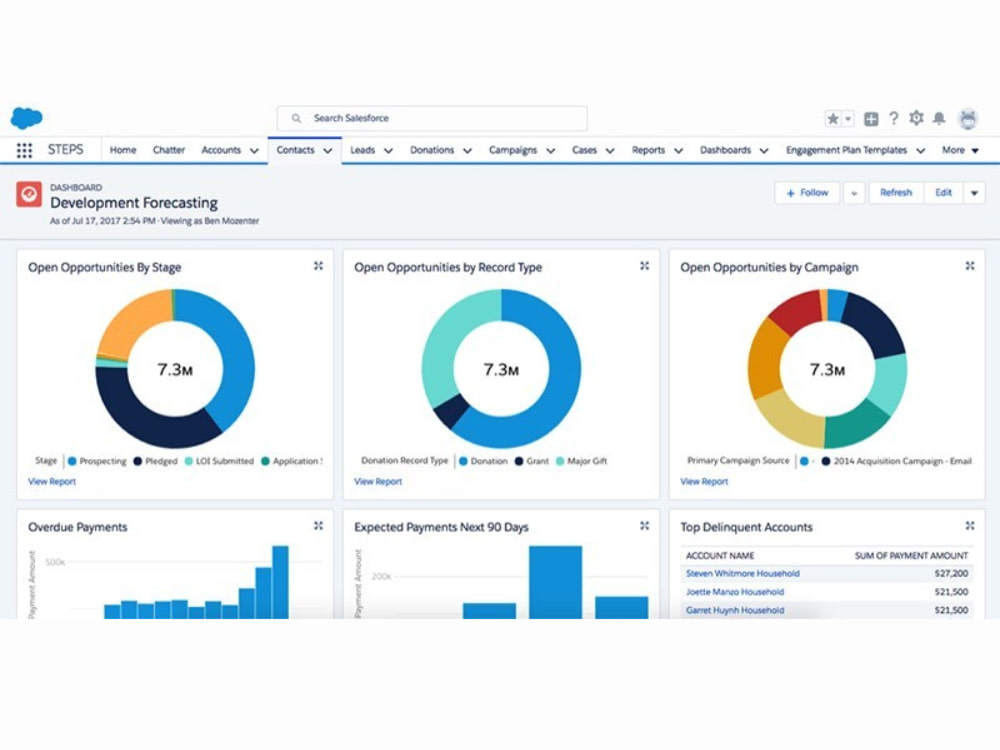Click the Grant legend swatch
This screenshot has height=750, width=1000.
(519, 461)
